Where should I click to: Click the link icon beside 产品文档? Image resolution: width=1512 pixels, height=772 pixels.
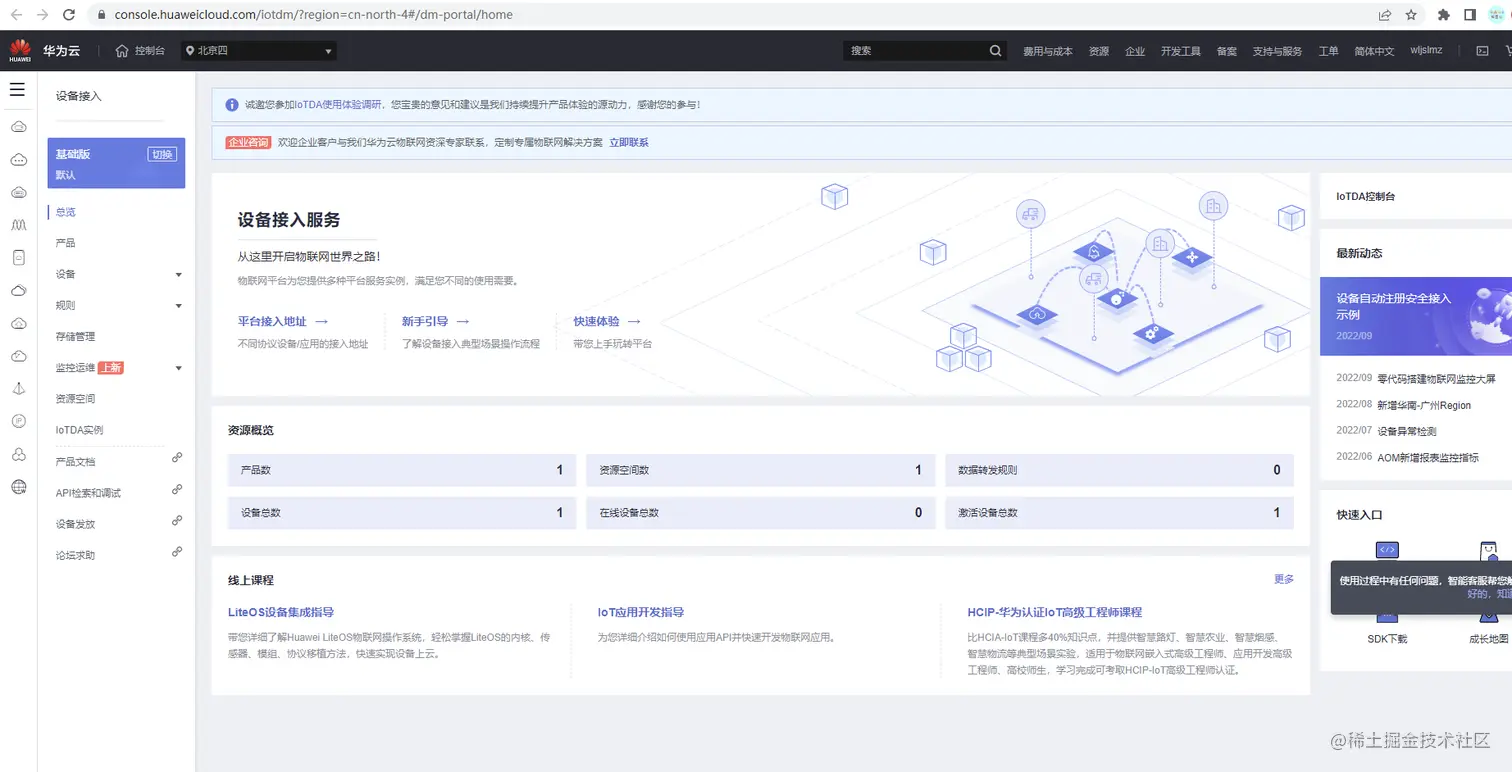(177, 458)
